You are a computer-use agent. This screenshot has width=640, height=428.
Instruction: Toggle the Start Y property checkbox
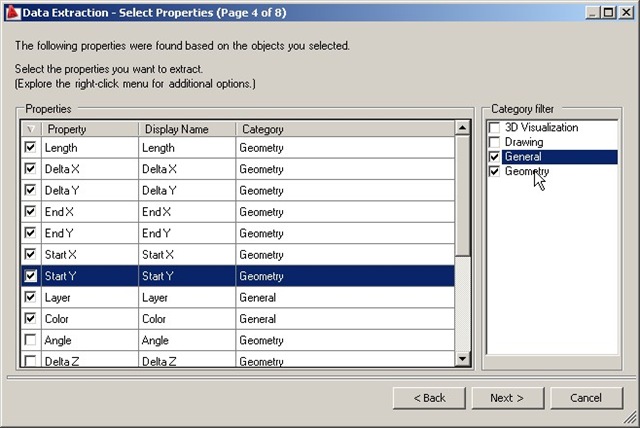tap(30, 275)
